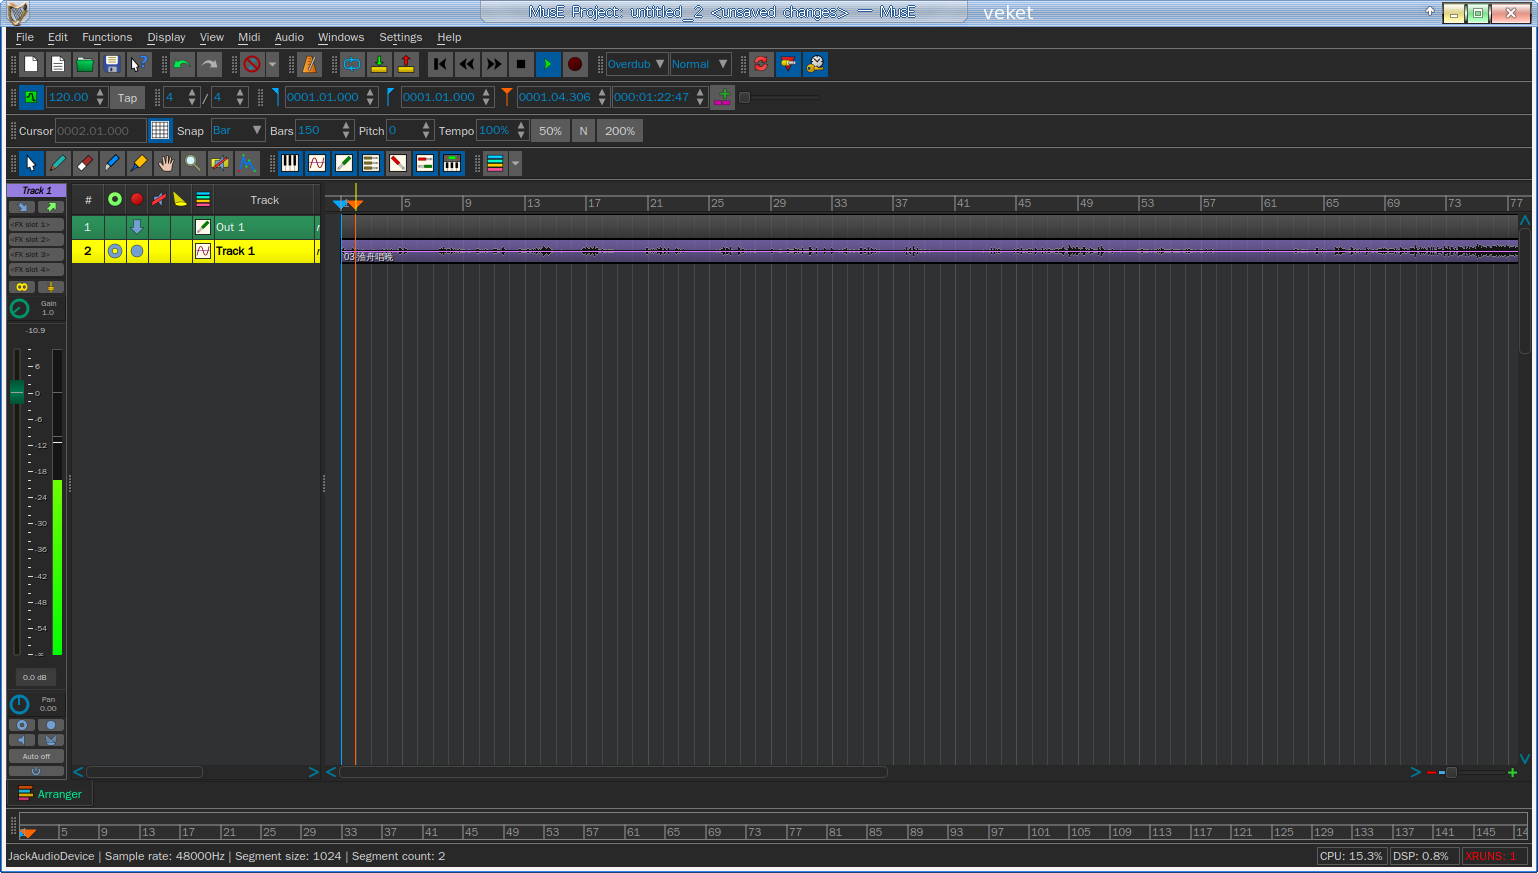Expand the colored stripes dropdown arrow
The height and width of the screenshot is (873, 1538).
pos(515,163)
